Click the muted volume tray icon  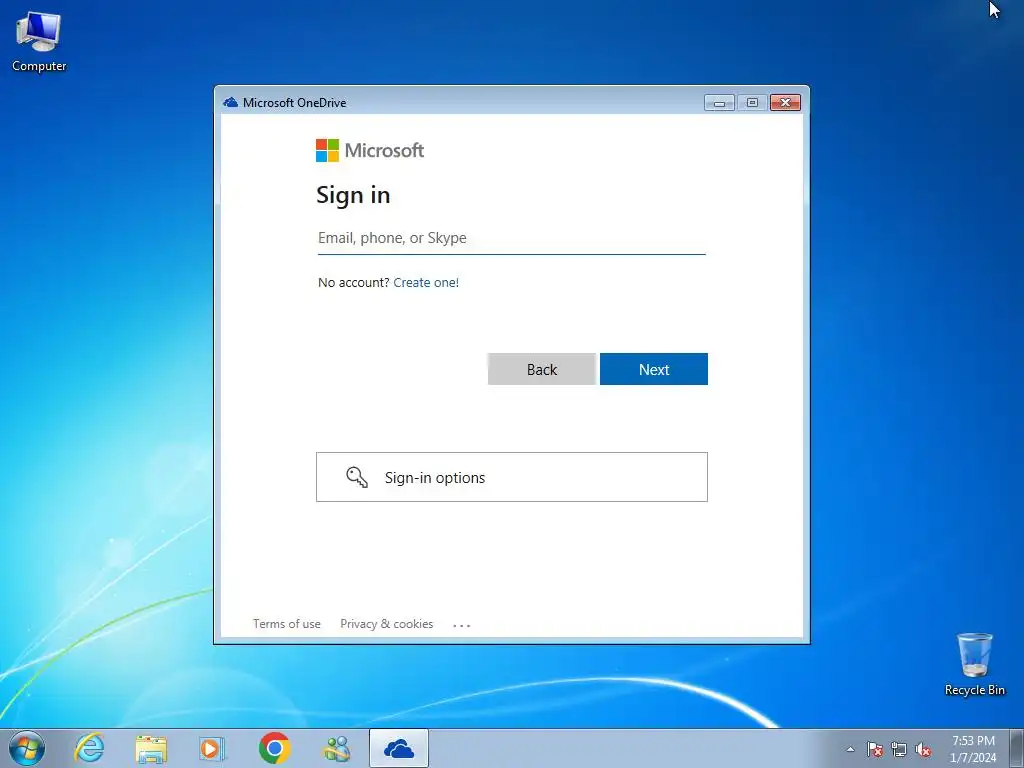pyautogui.click(x=923, y=749)
